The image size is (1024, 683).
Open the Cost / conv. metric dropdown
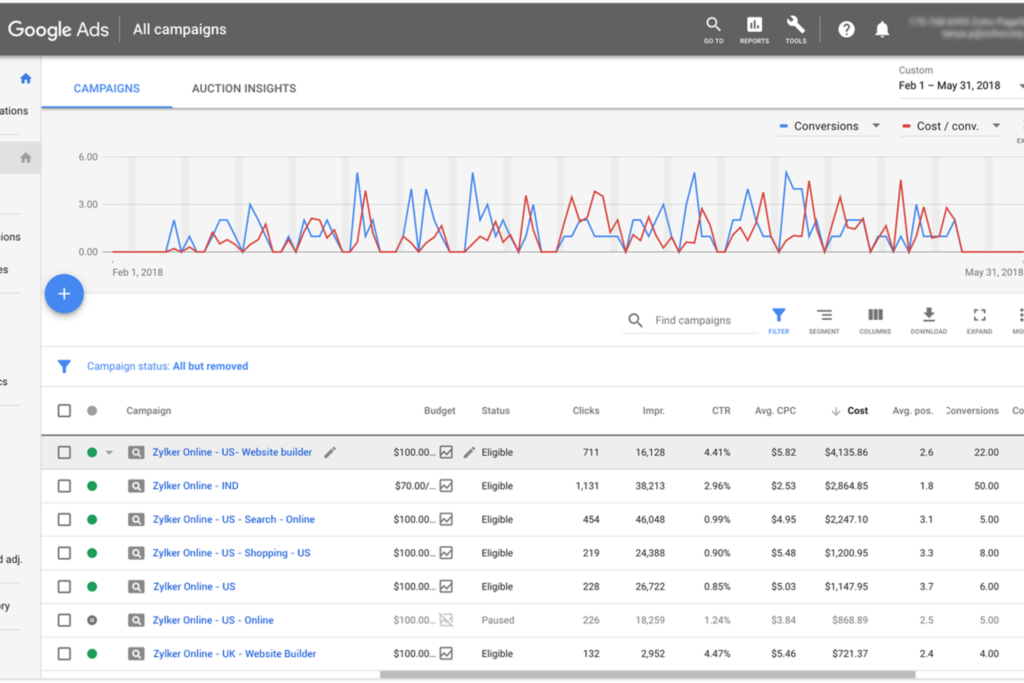996,126
